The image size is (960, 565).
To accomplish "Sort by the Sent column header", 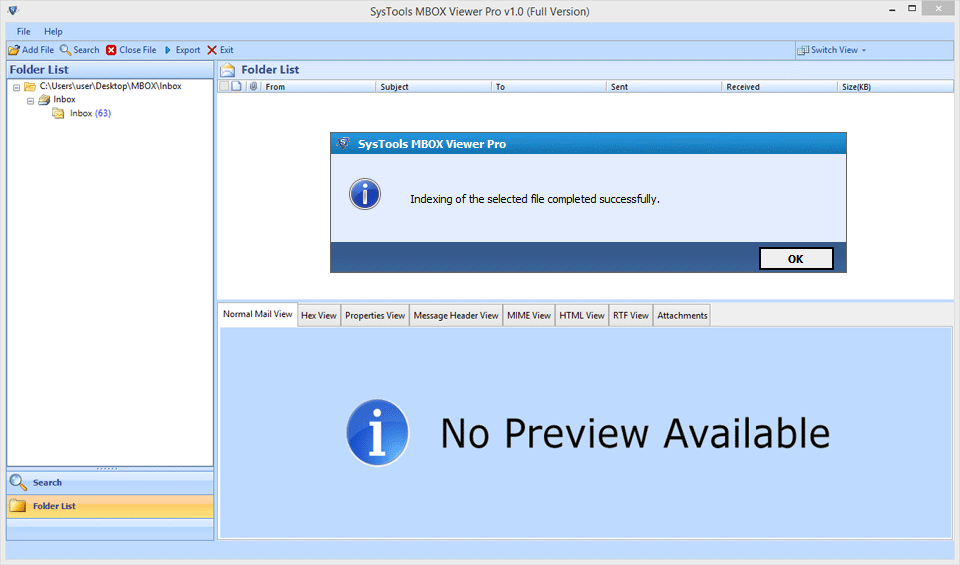I will tap(664, 87).
